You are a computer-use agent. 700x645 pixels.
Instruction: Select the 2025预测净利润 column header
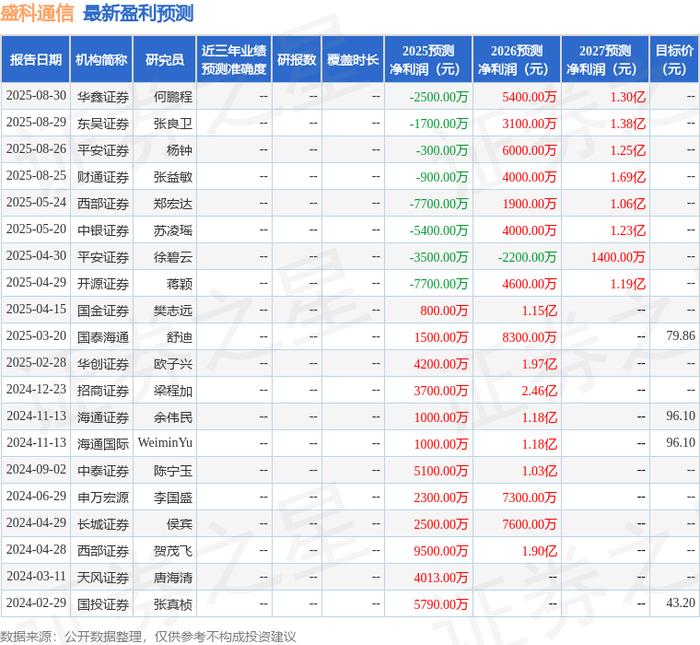point(428,59)
